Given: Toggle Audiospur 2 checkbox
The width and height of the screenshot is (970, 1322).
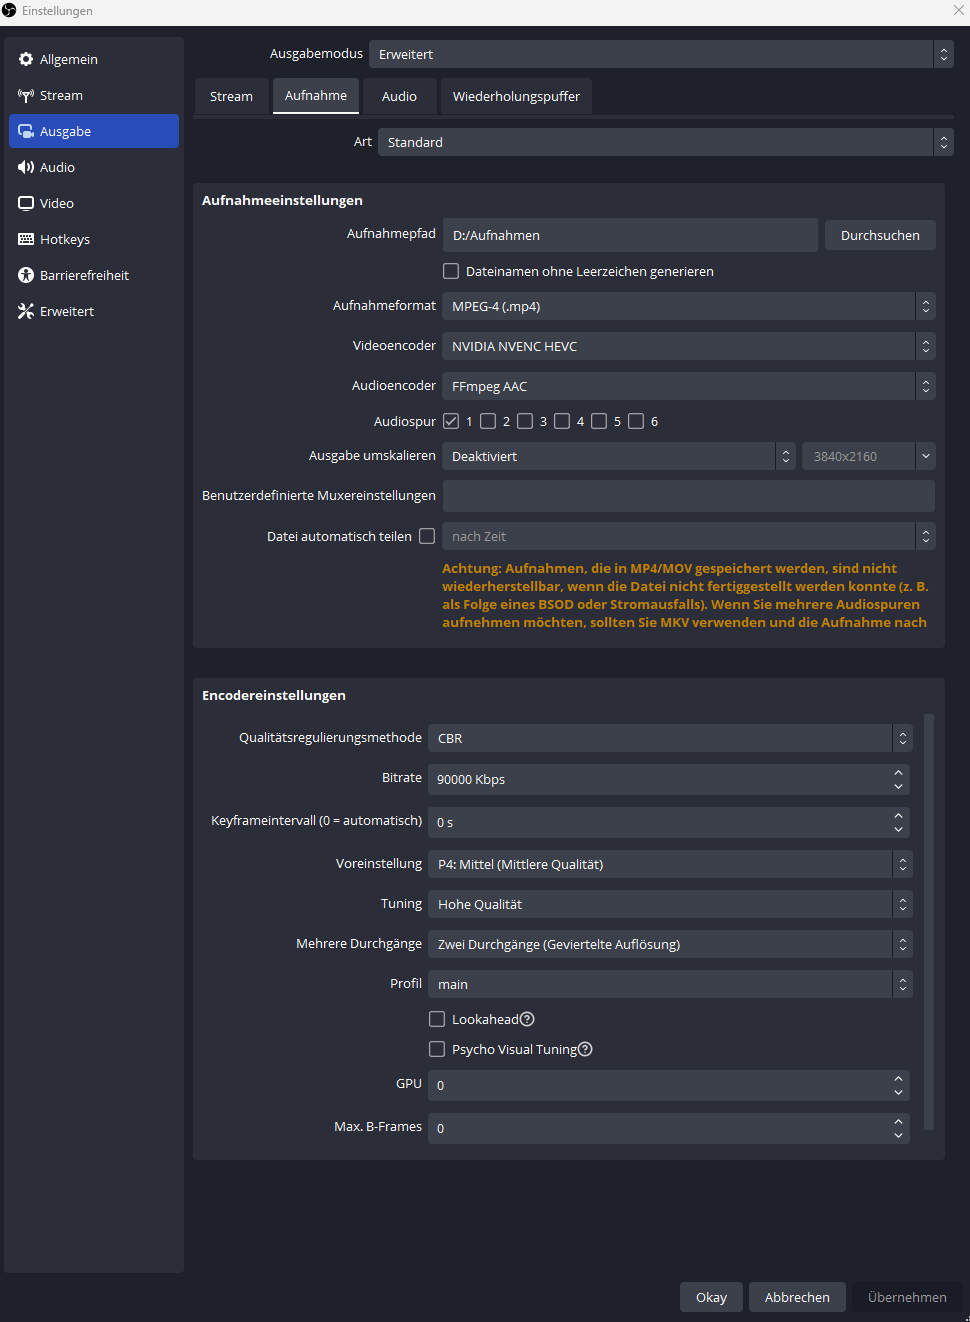Looking at the screenshot, I should pos(488,421).
